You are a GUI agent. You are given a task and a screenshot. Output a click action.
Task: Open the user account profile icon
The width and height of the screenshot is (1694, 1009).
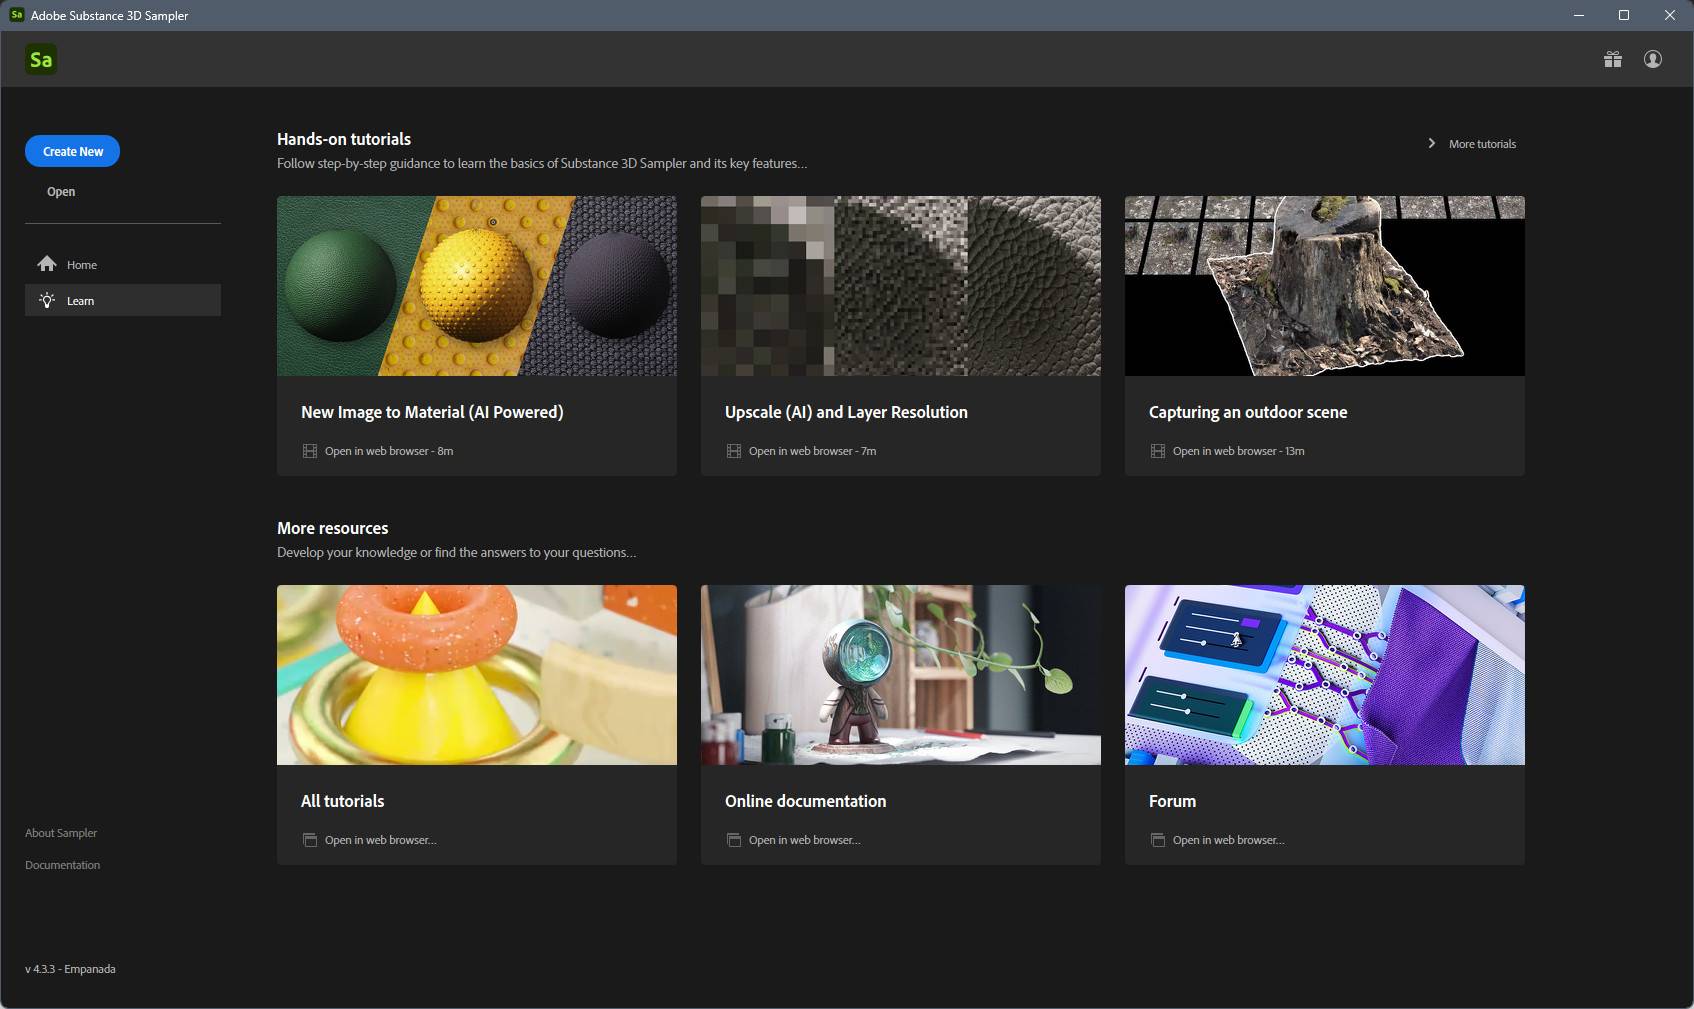(x=1653, y=59)
